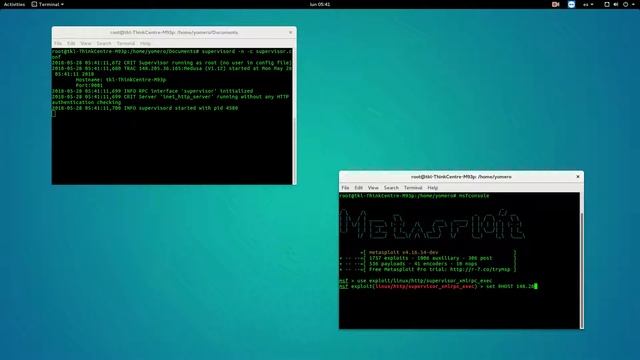
Task: Close the msfconsole terminal window
Action: (x=578, y=177)
